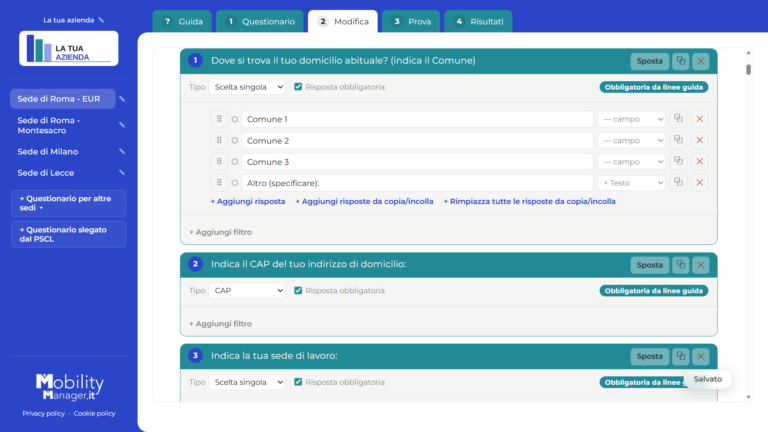Copy the 'Altro (specificare)' answer row
This screenshot has height=432, width=768.
(x=678, y=183)
